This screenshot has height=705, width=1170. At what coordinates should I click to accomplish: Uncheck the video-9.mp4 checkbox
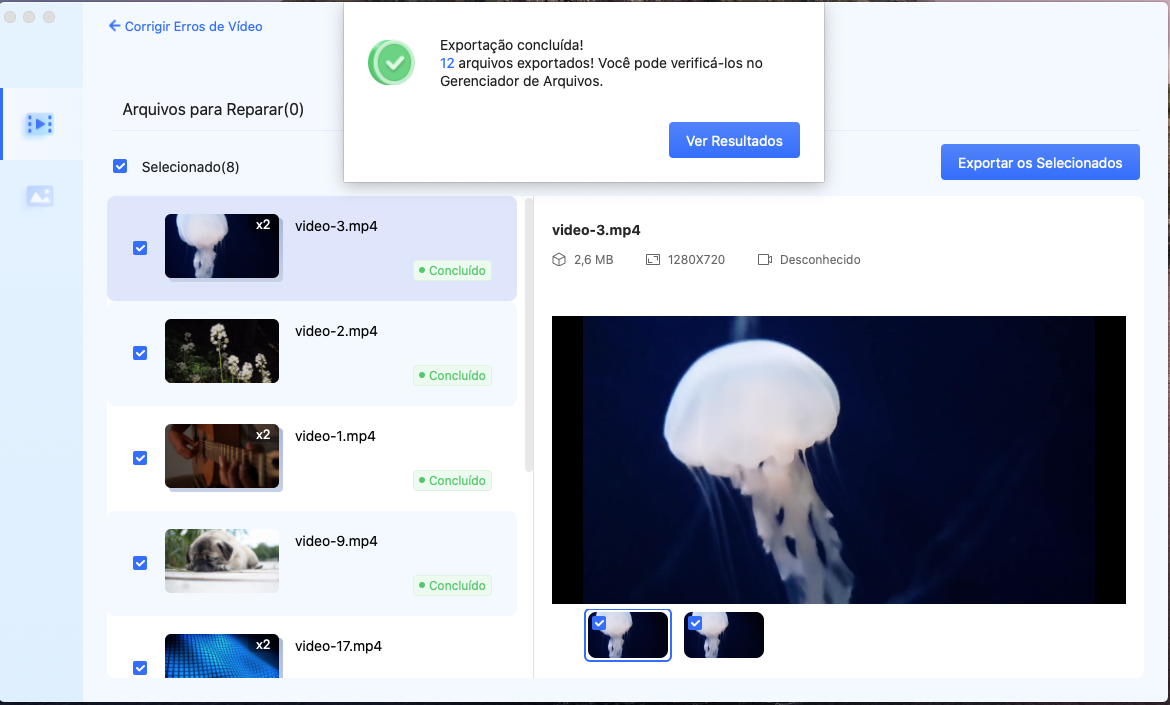tap(140, 563)
